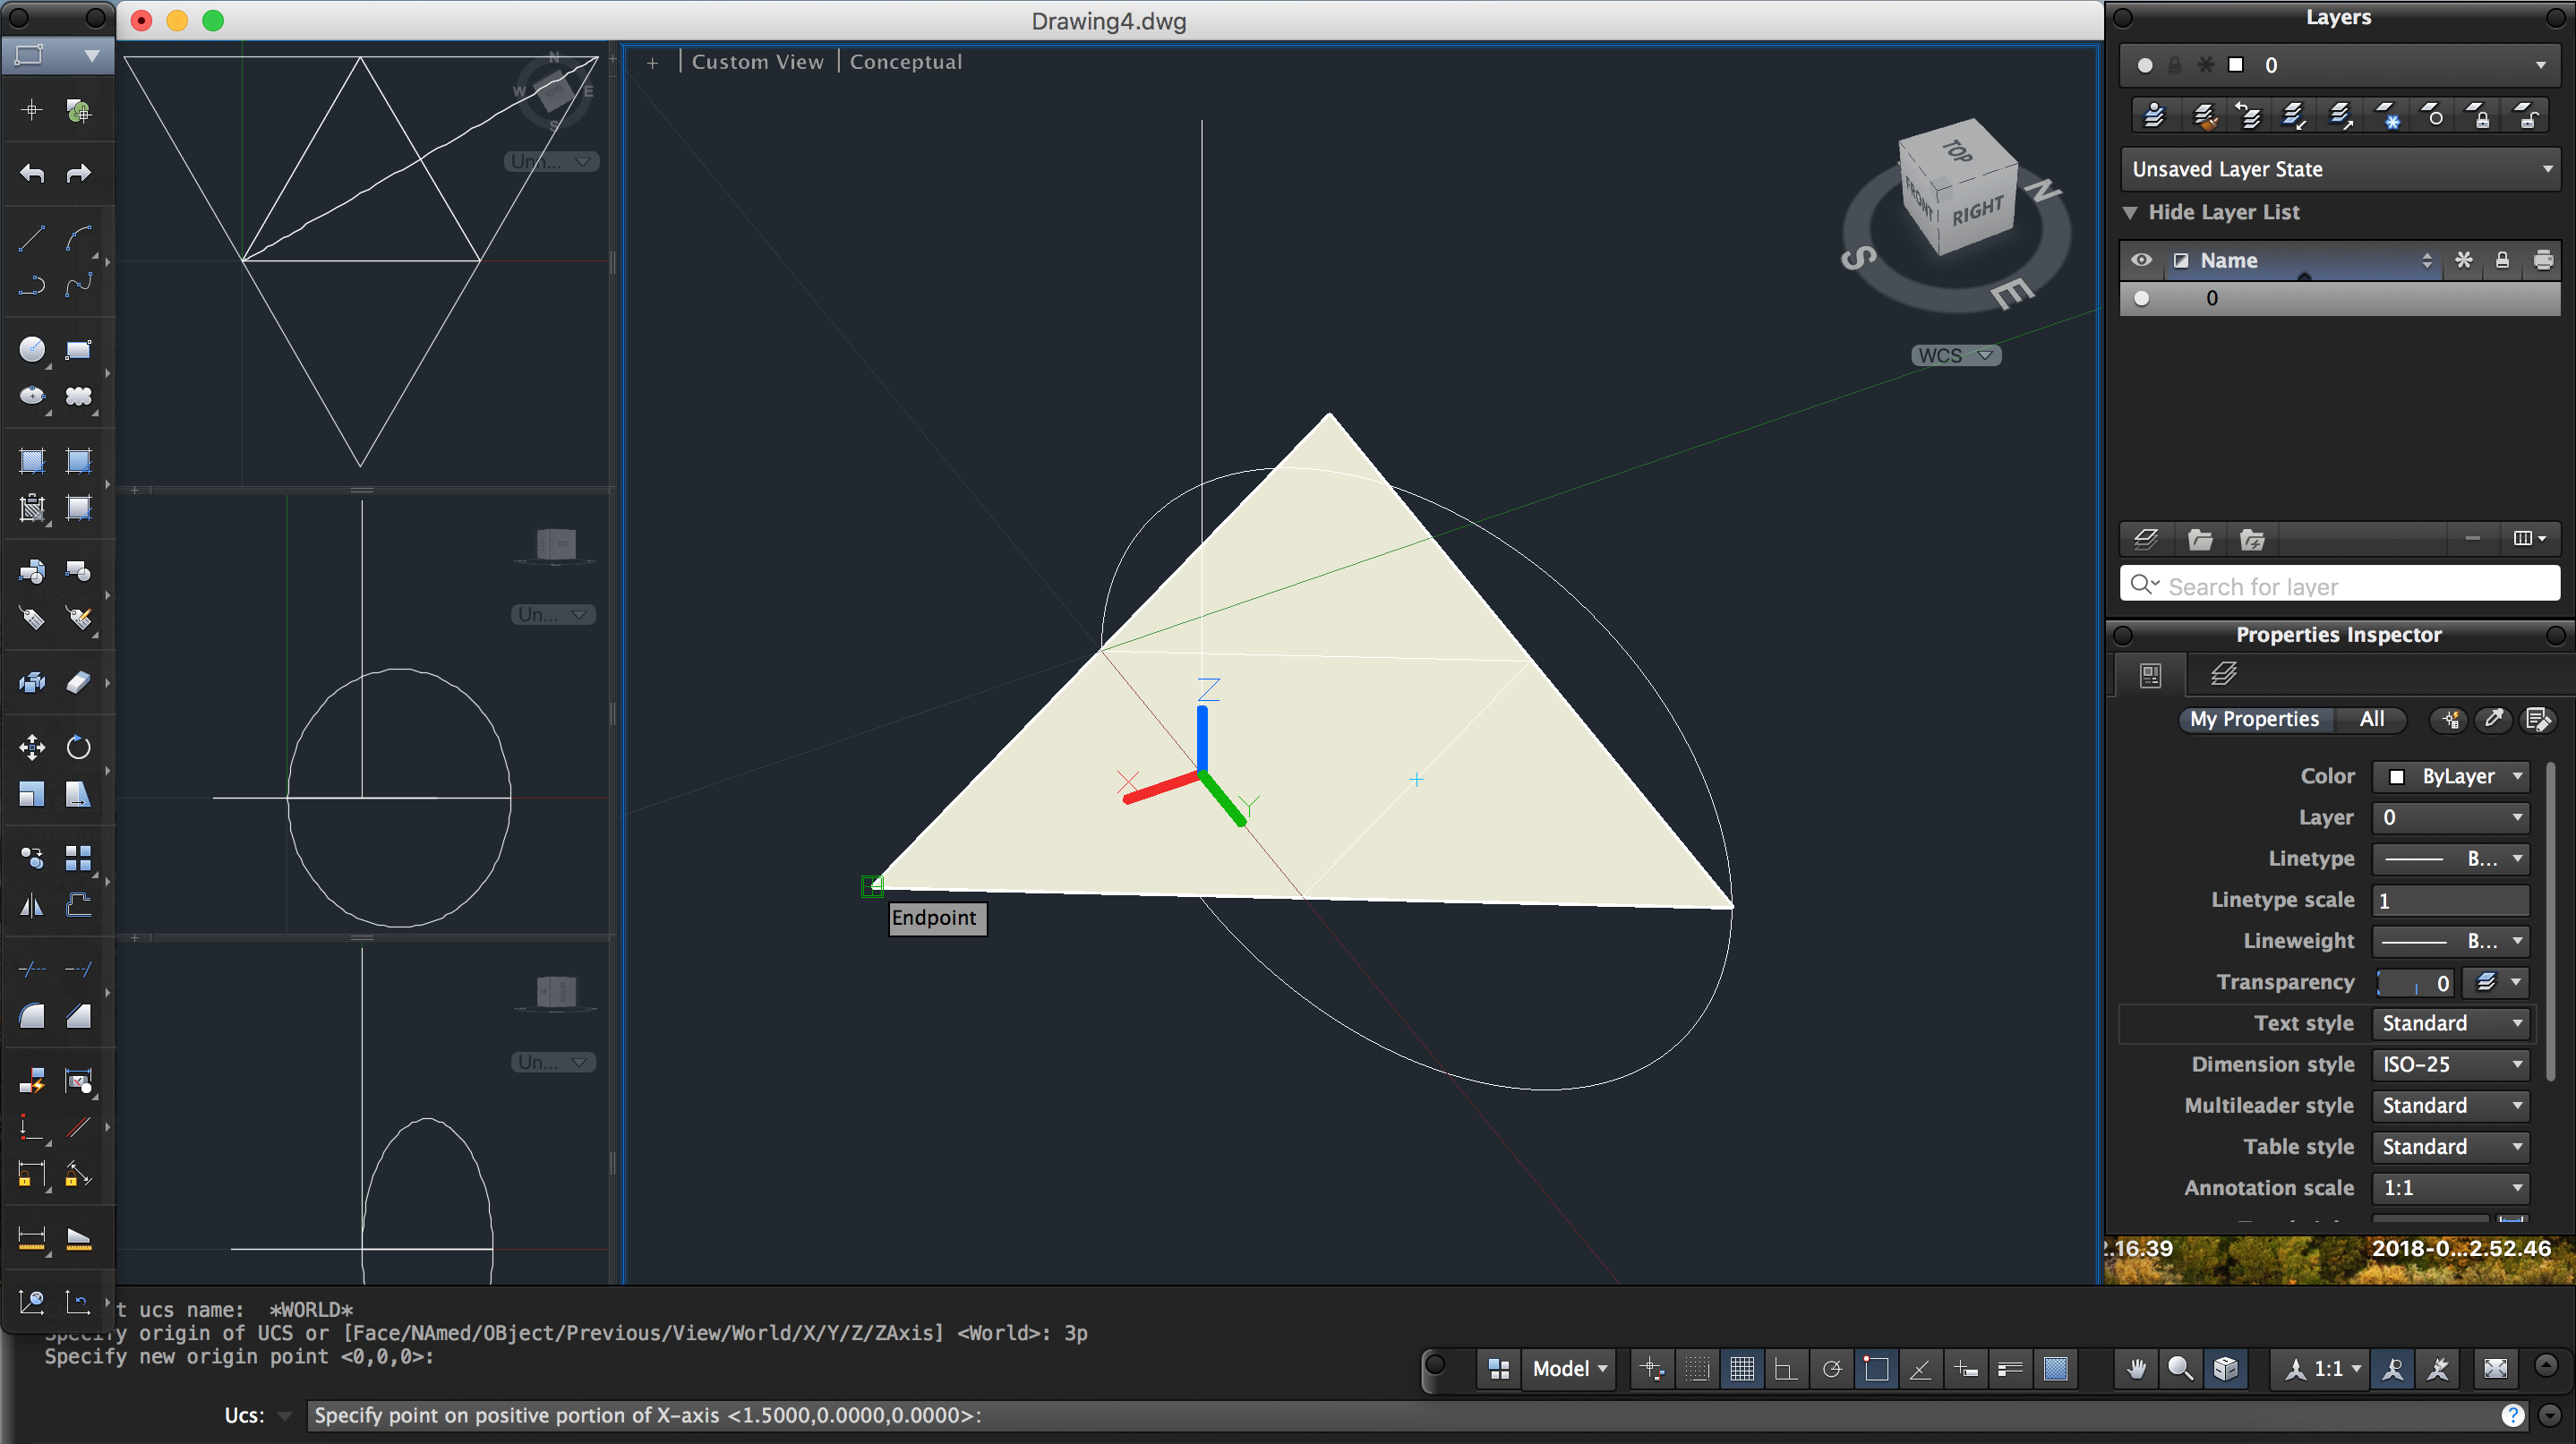Select the Array tool

[x=78, y=858]
